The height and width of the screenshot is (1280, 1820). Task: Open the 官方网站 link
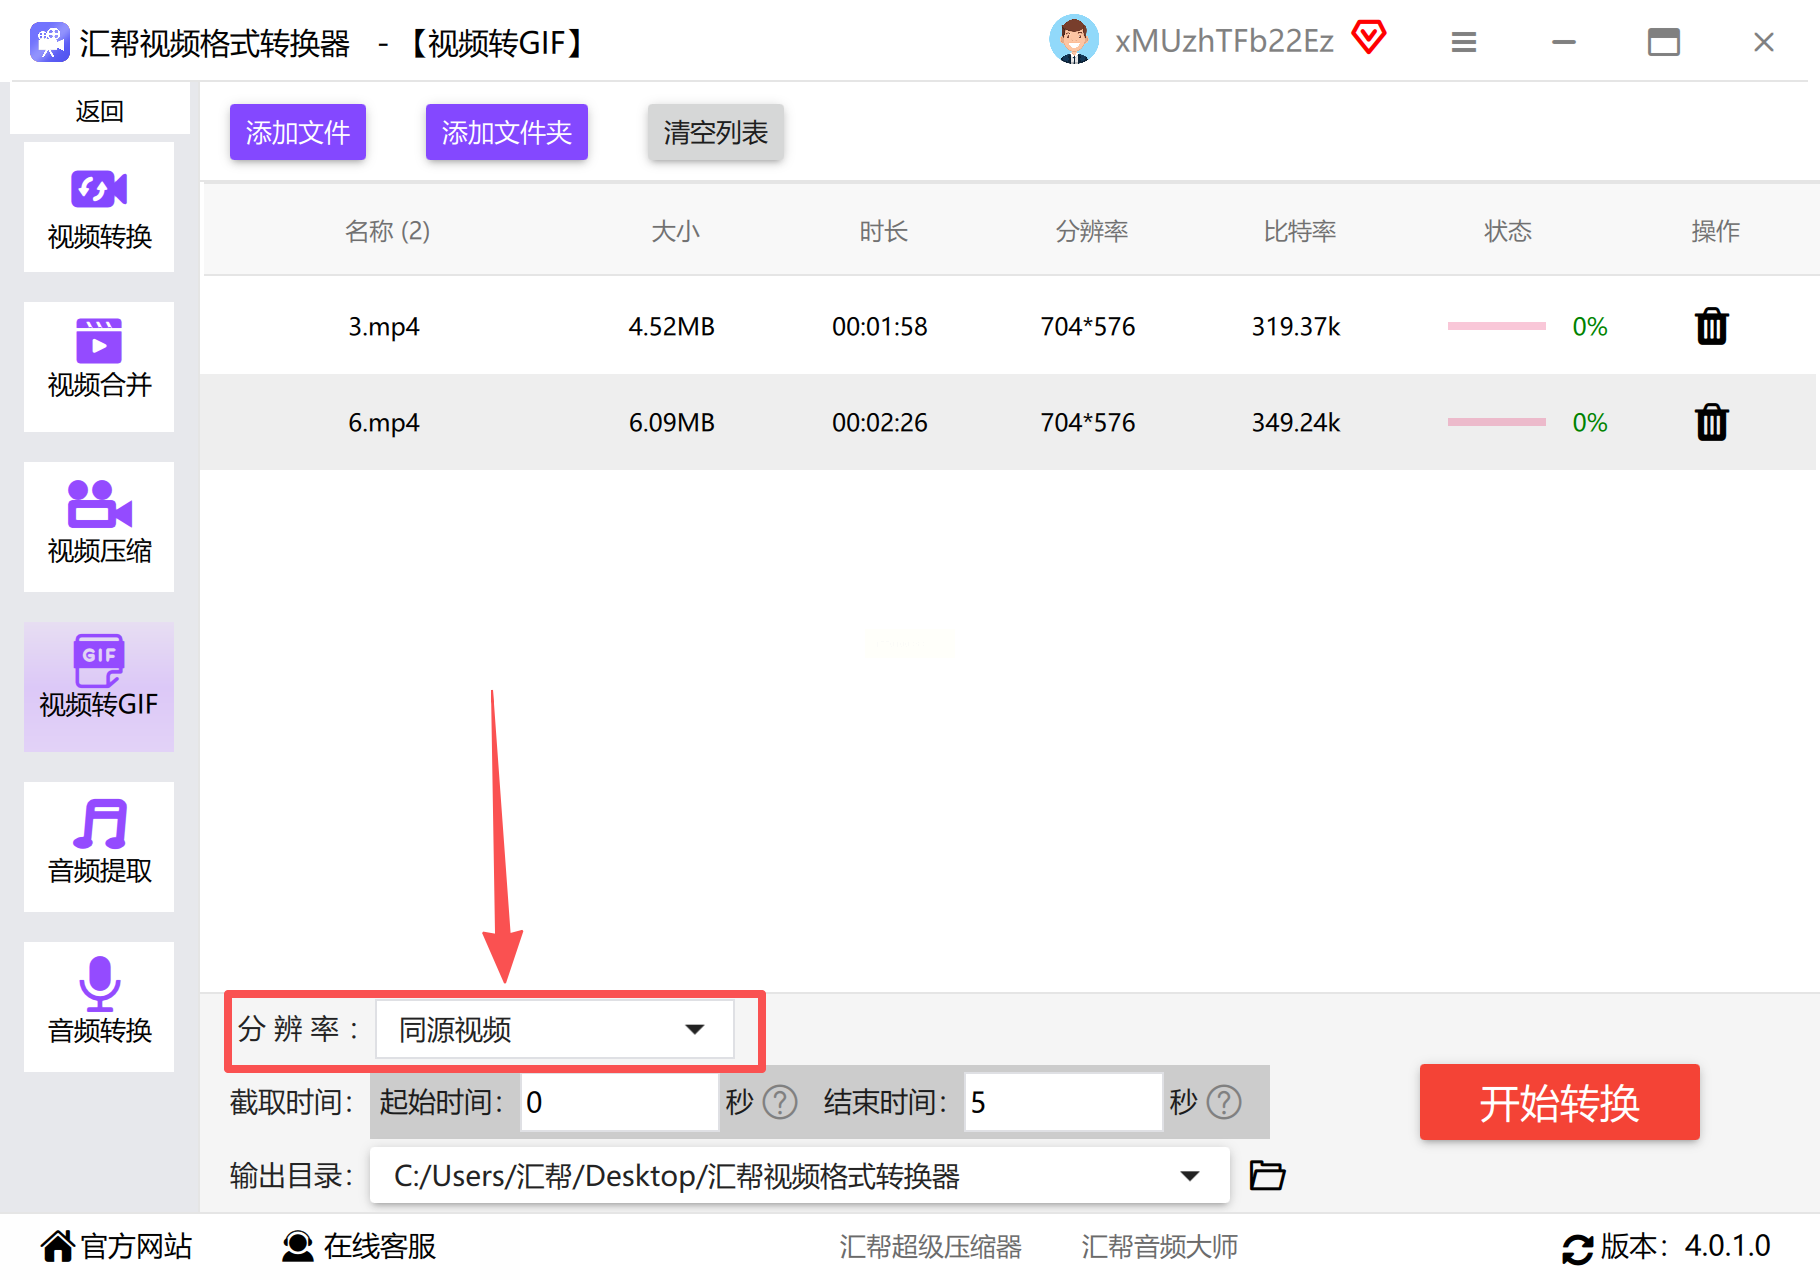116,1246
